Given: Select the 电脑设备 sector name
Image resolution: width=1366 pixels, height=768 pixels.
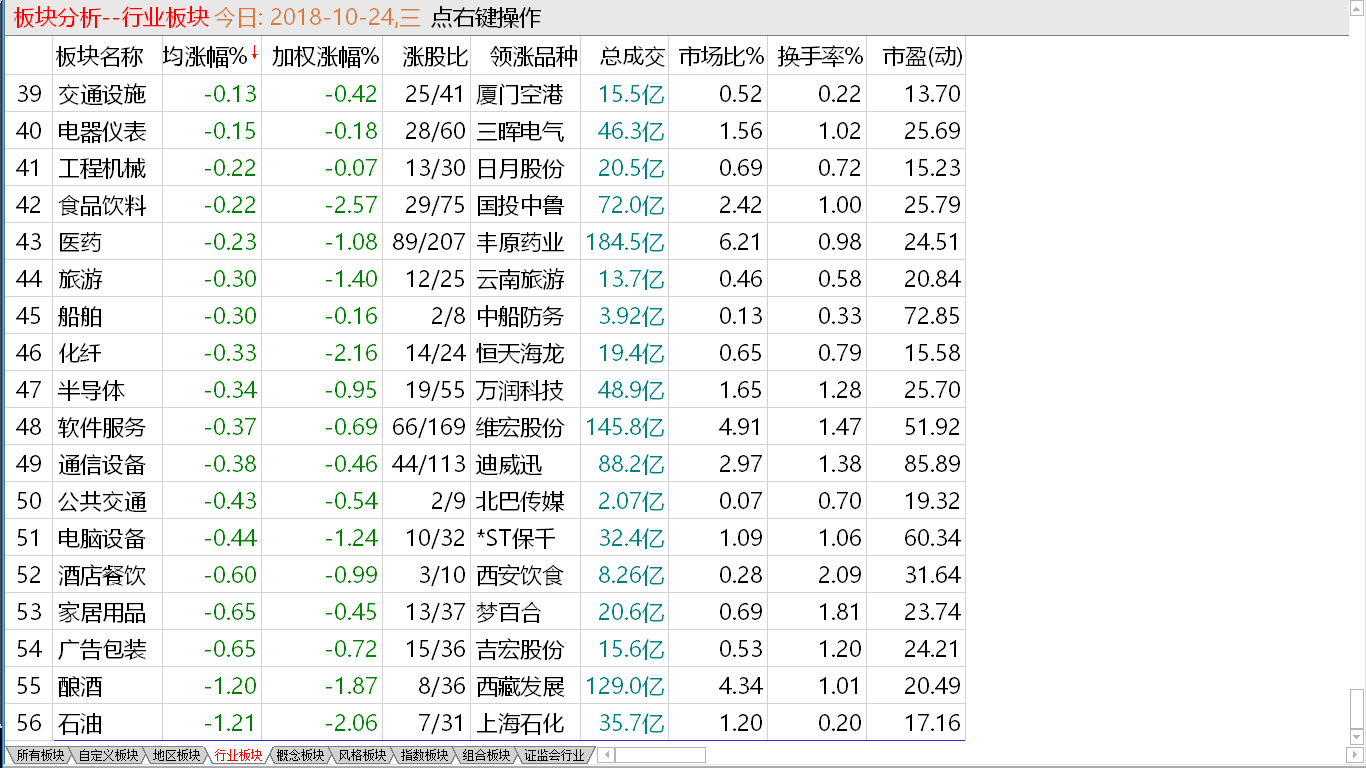Looking at the screenshot, I should click(x=102, y=538).
